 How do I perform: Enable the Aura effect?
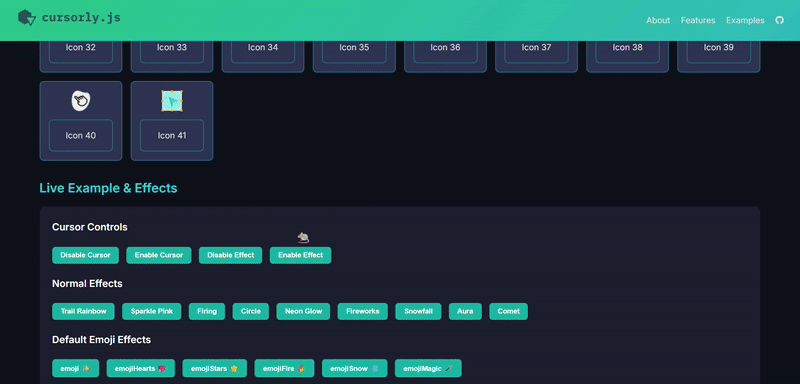click(x=465, y=312)
